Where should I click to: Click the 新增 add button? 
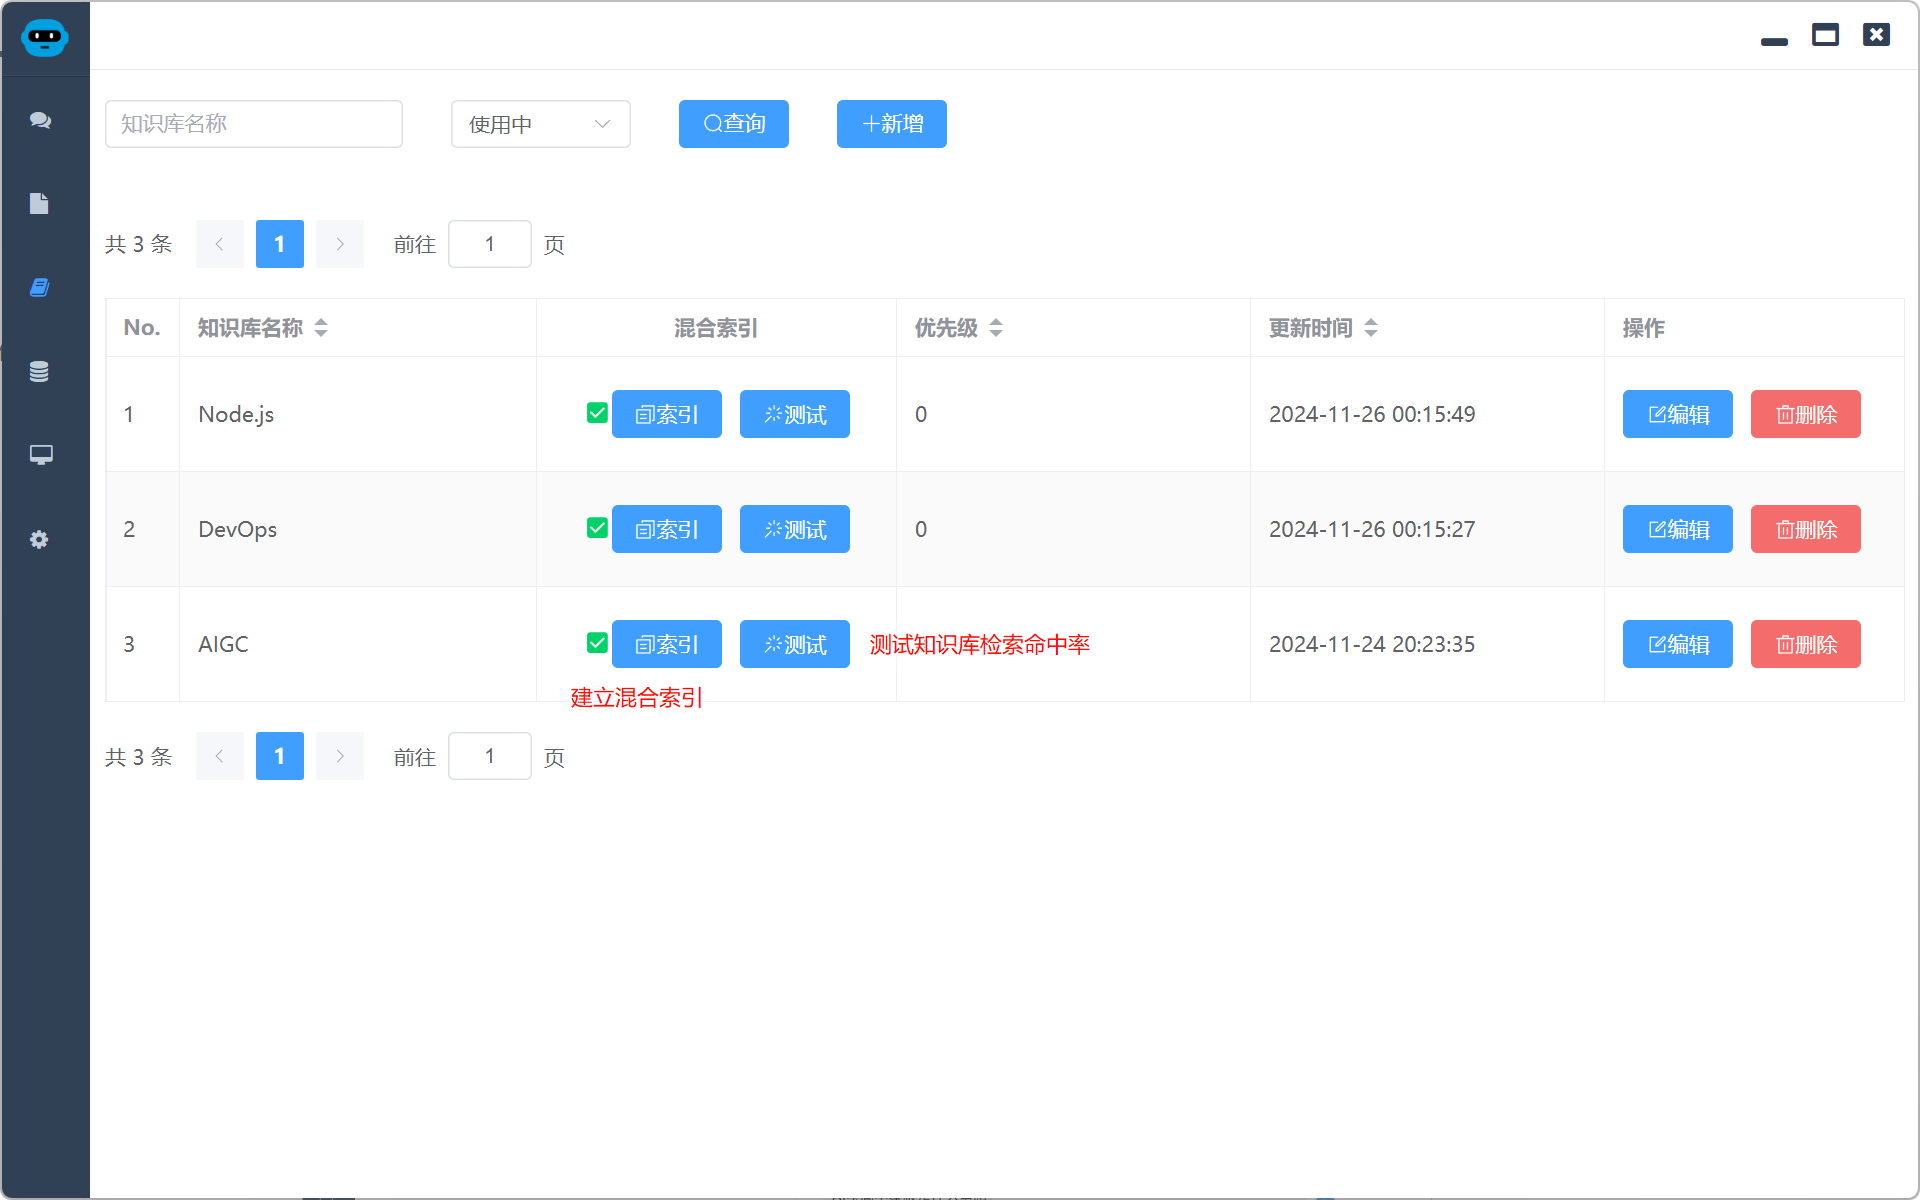(892, 124)
